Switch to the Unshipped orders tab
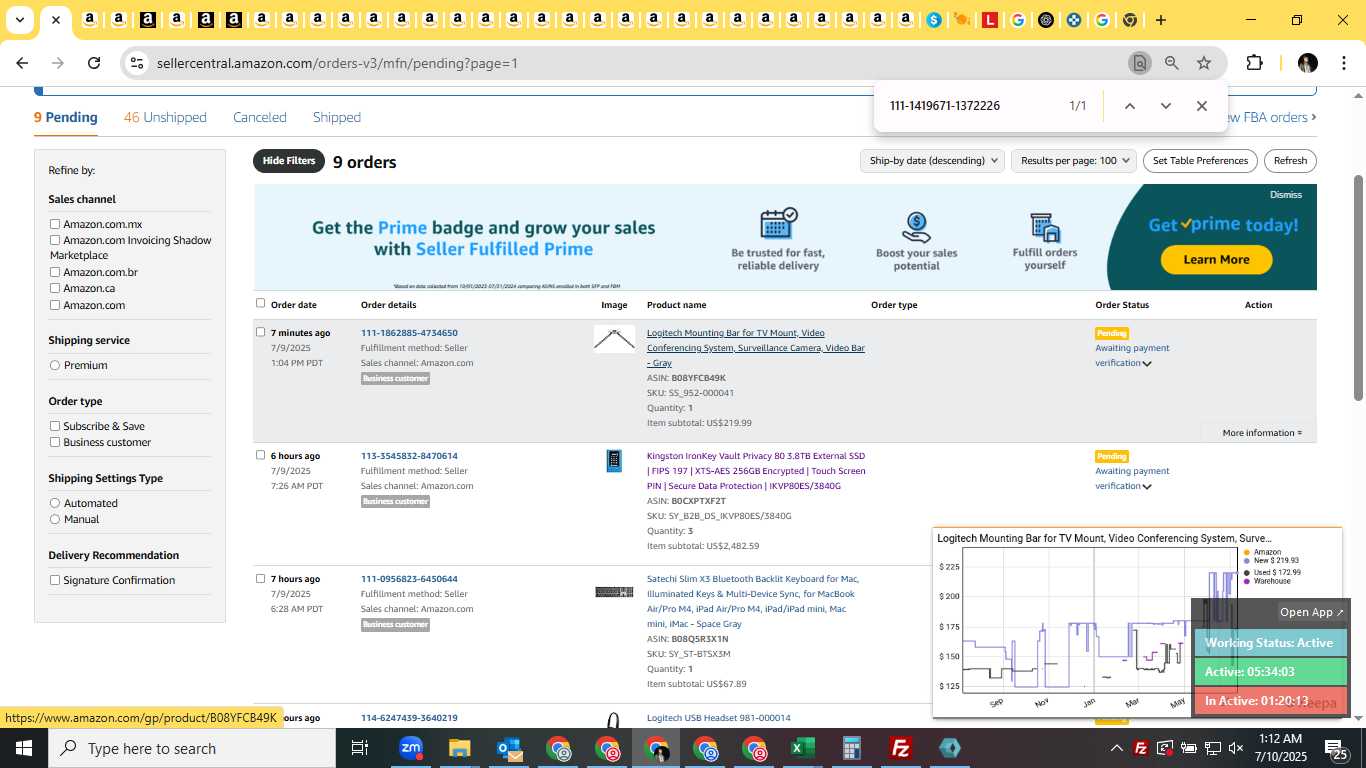The image size is (1366, 768). pos(165,117)
